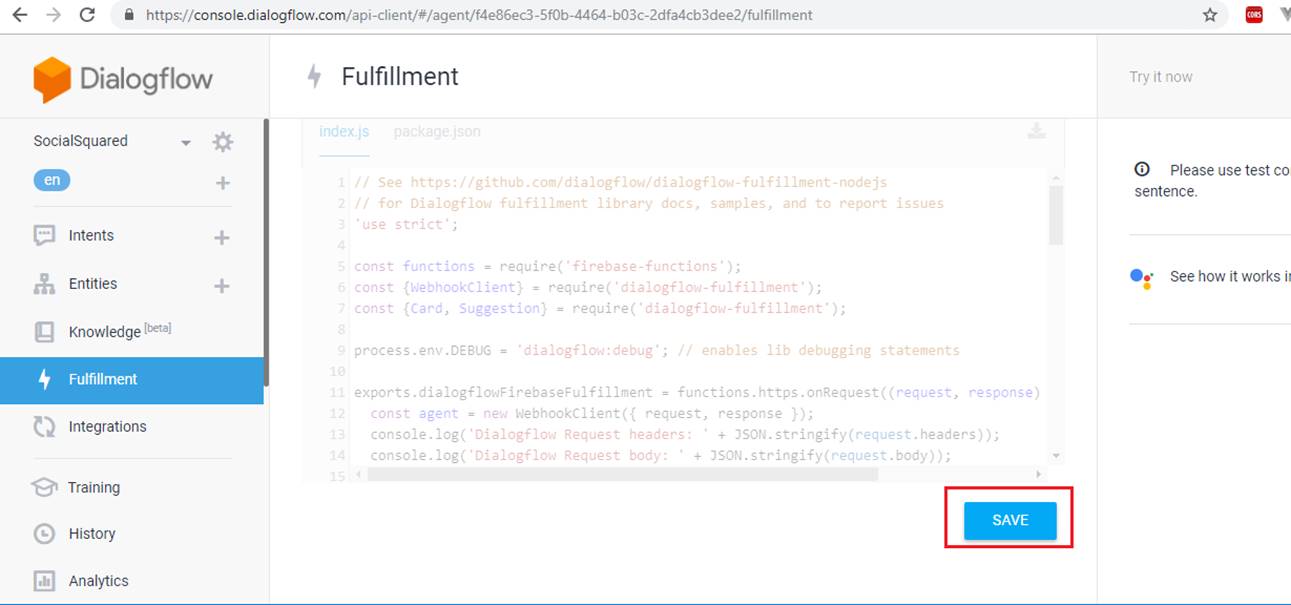
Task: Switch to the package.json tab
Action: click(436, 132)
